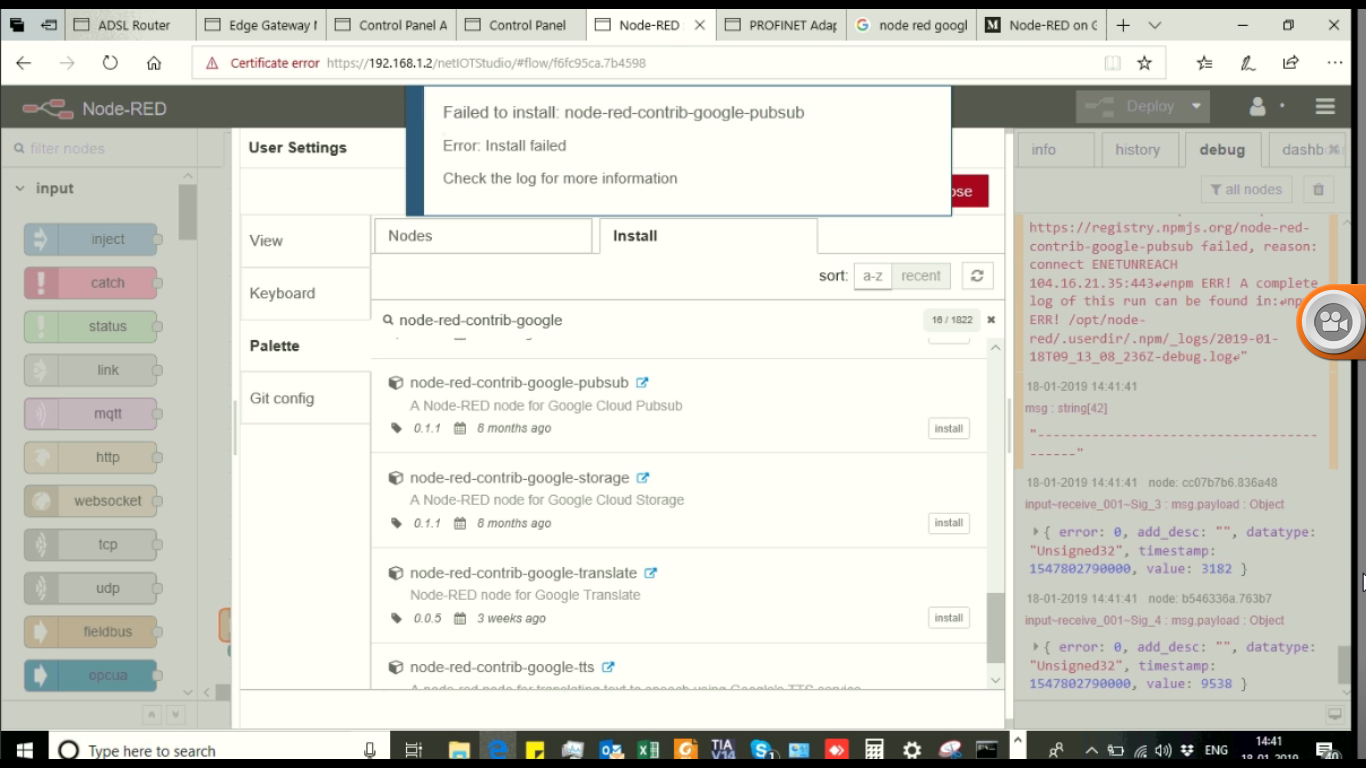Toggle sort order to a-z
This screenshot has width=1366, height=768.
(x=872, y=276)
